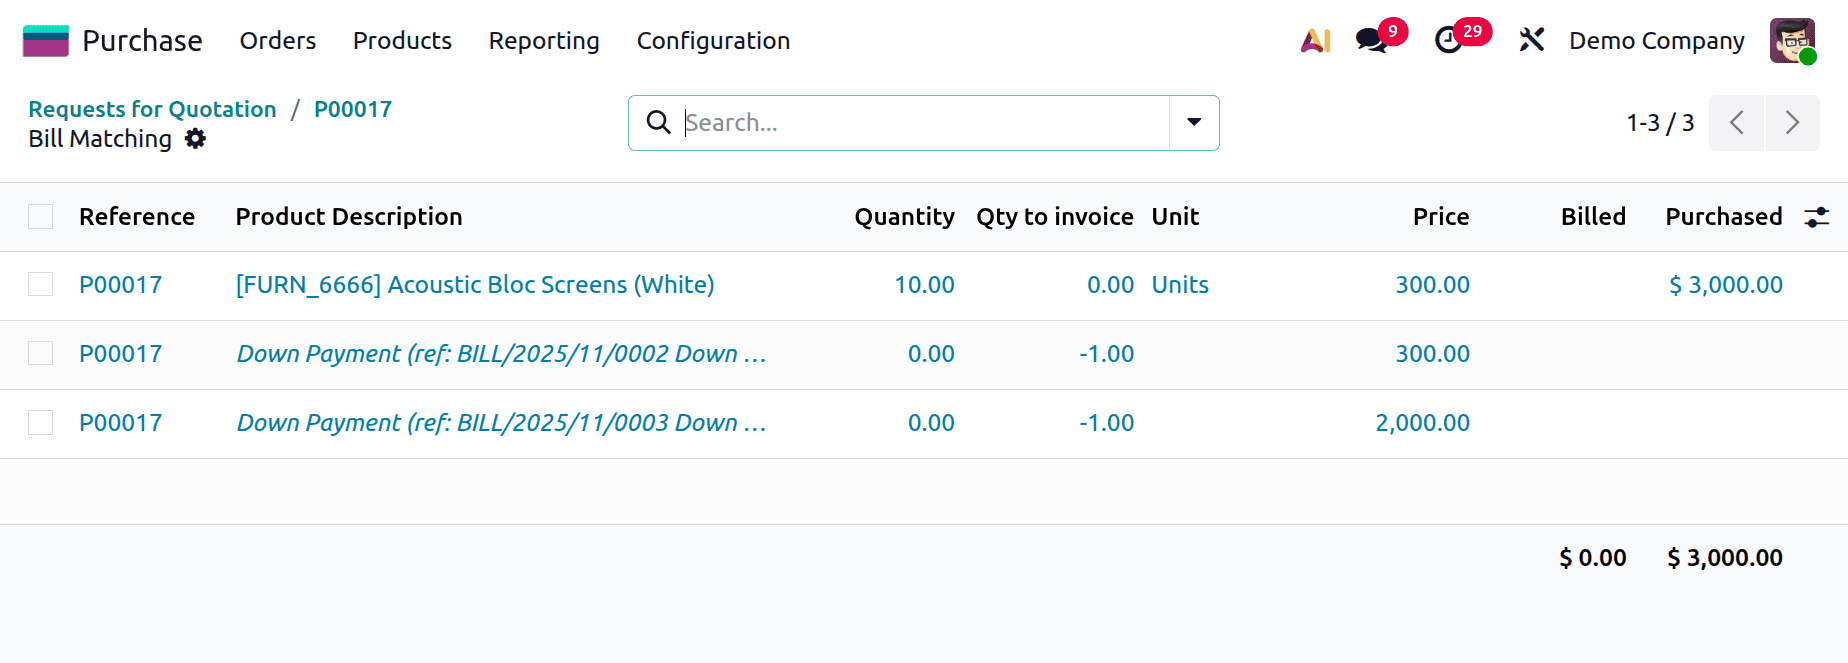Click the $ 3,000.00 Purchased footer total

tap(1725, 558)
